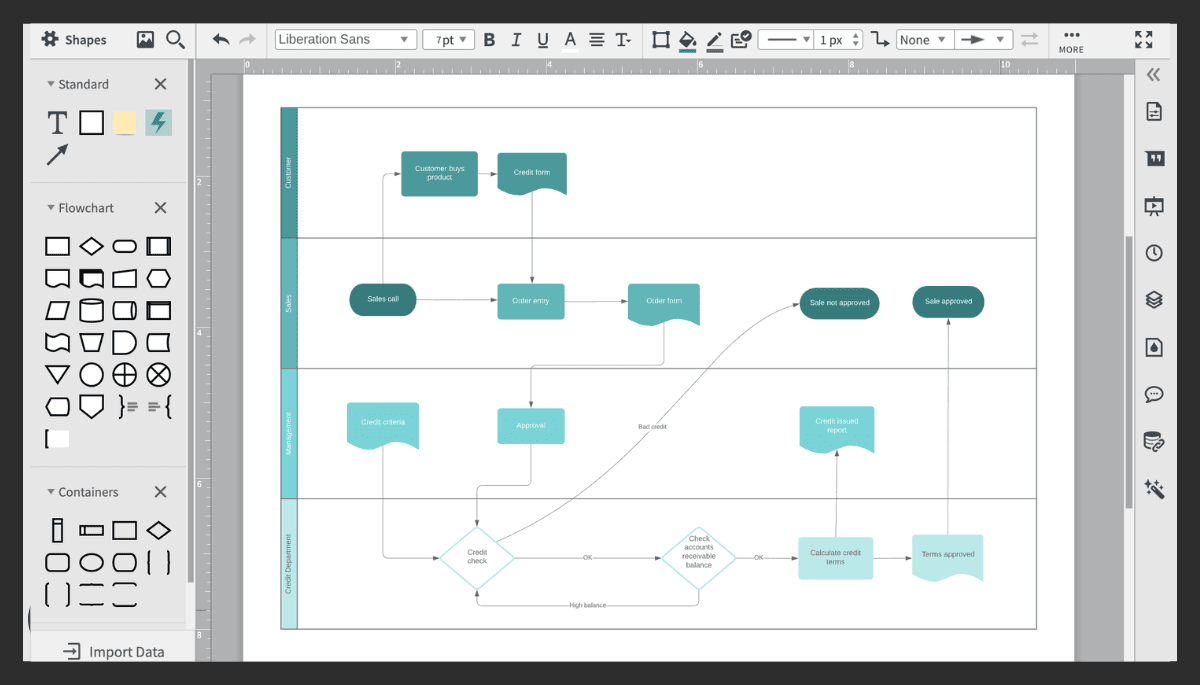Close the Flowchart shape library
Image resolution: width=1200 pixels, height=685 pixels.
click(x=160, y=208)
